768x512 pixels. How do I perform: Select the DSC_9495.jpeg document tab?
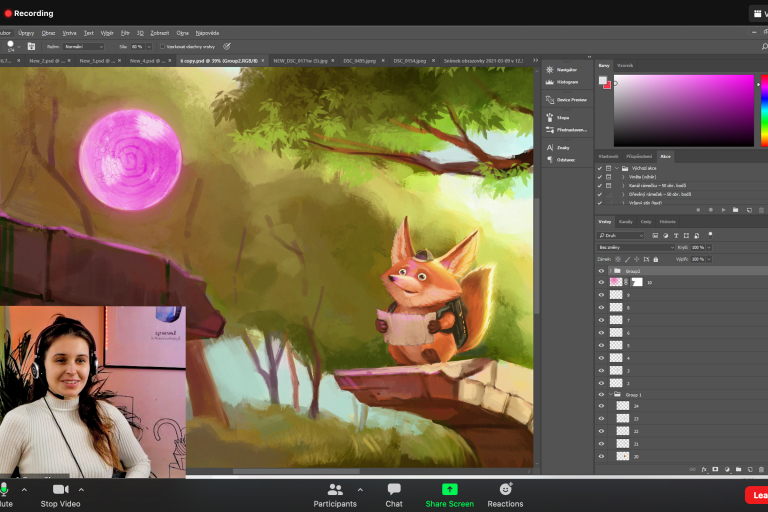tap(359, 61)
